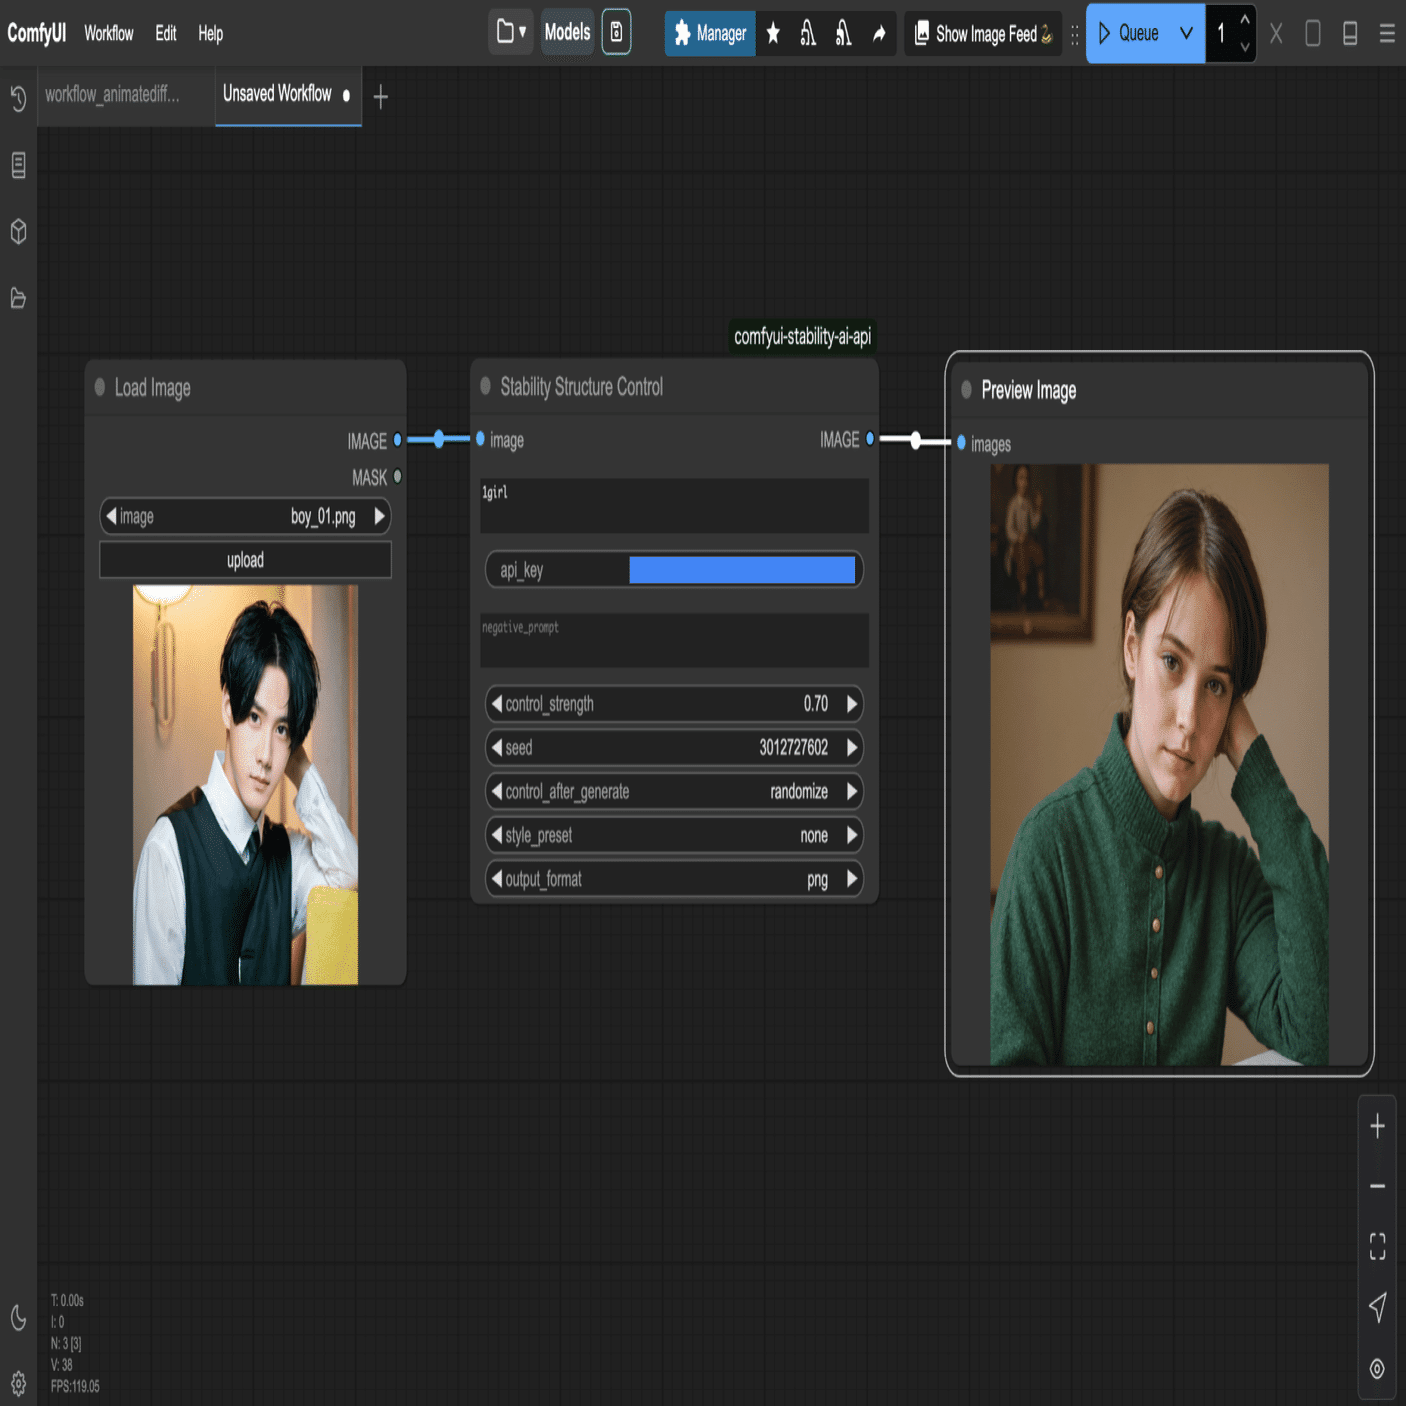Expand the Queue options dropdown arrow
The height and width of the screenshot is (1406, 1406).
tap(1187, 34)
